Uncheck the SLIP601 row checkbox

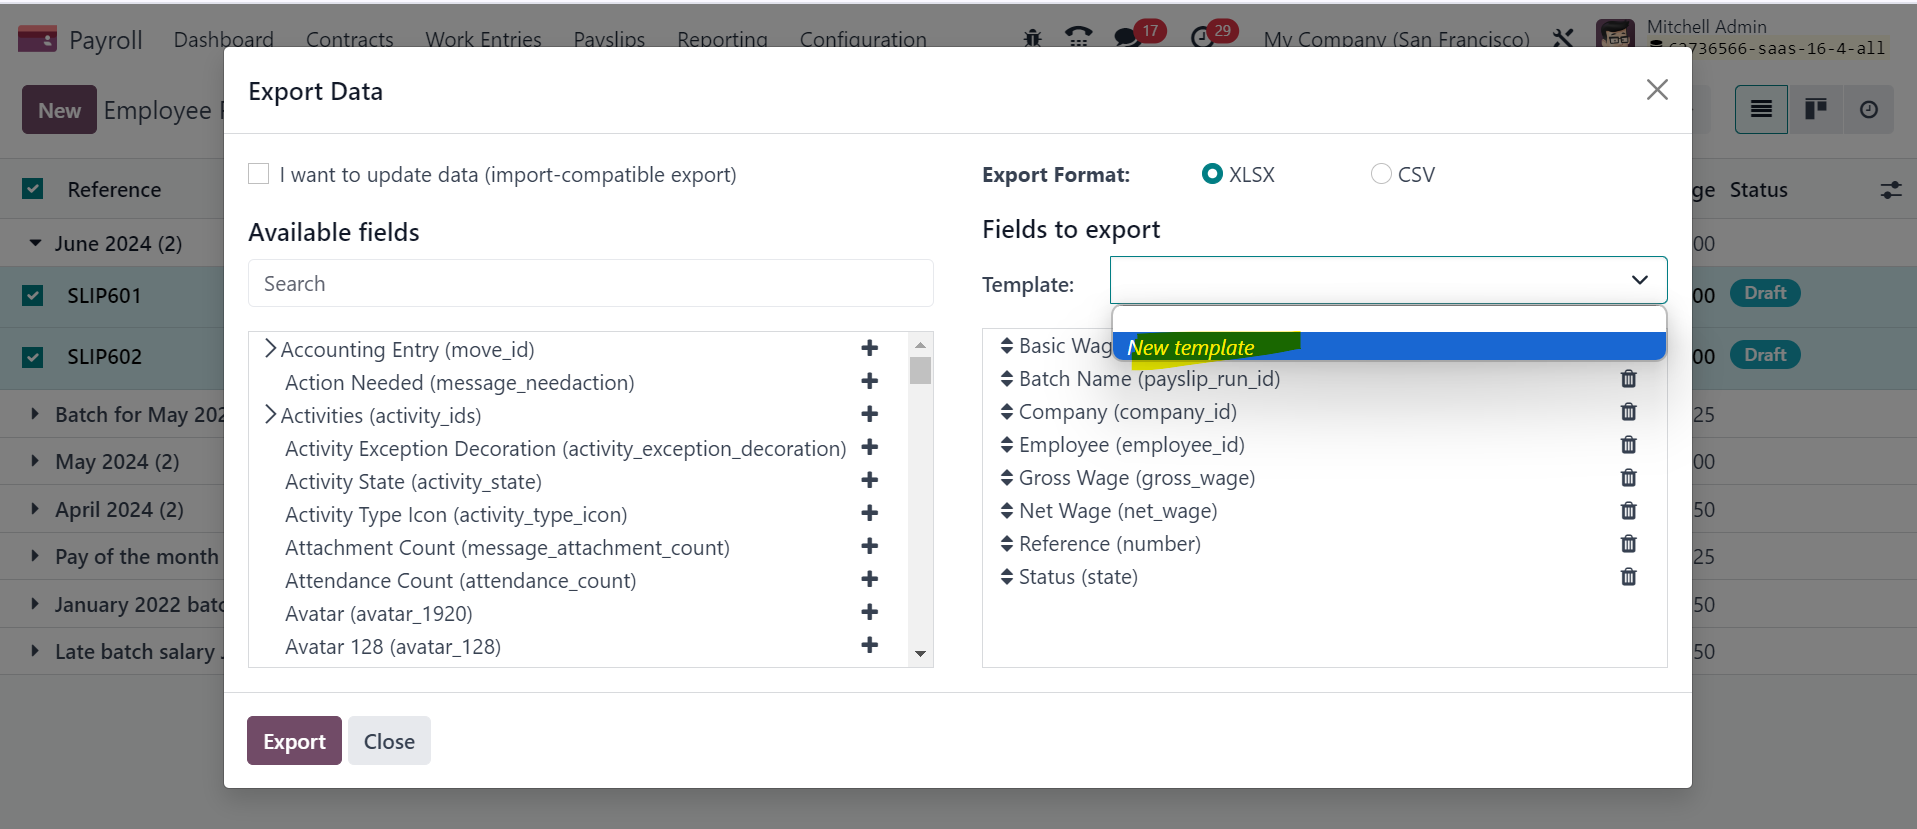click(33, 296)
